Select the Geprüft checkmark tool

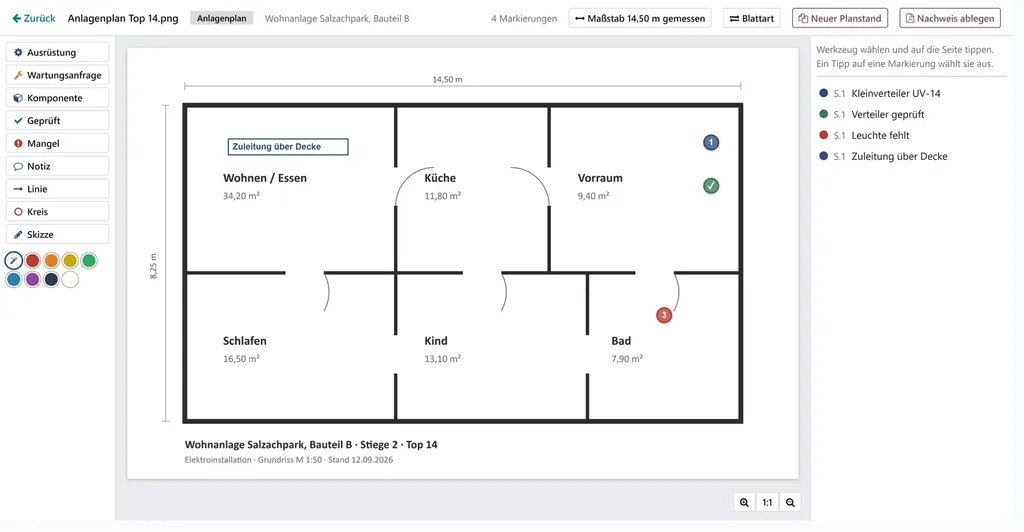tap(57, 121)
